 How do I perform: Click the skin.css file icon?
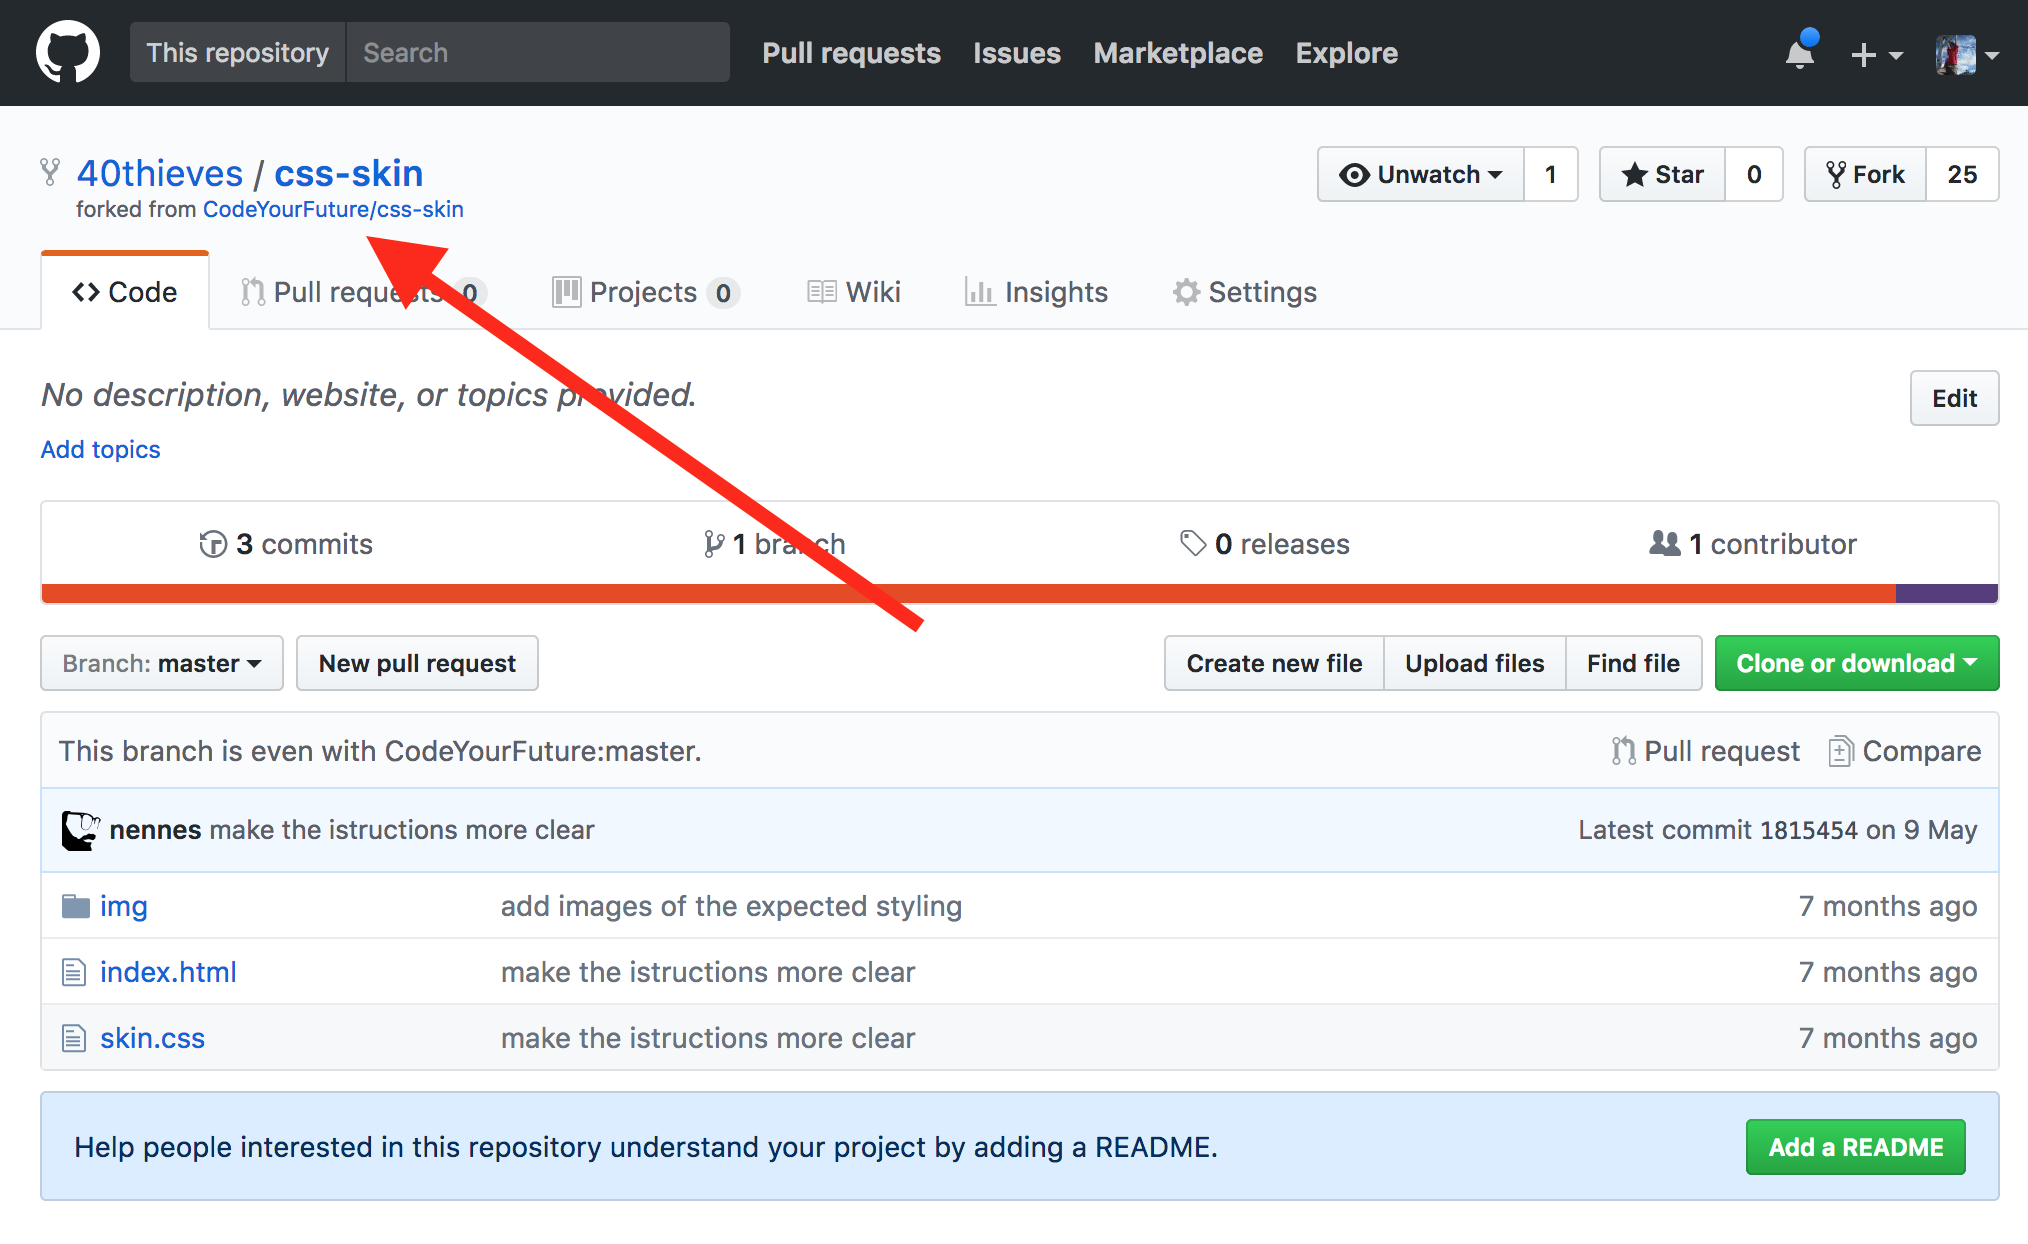tap(74, 1038)
